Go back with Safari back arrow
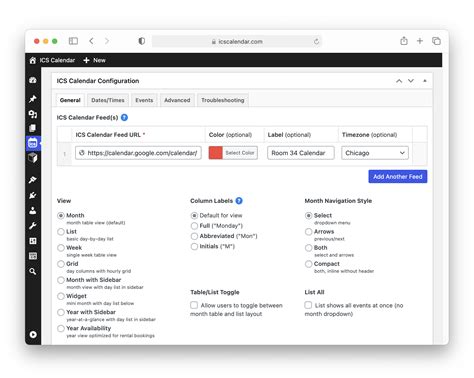 click(91, 41)
